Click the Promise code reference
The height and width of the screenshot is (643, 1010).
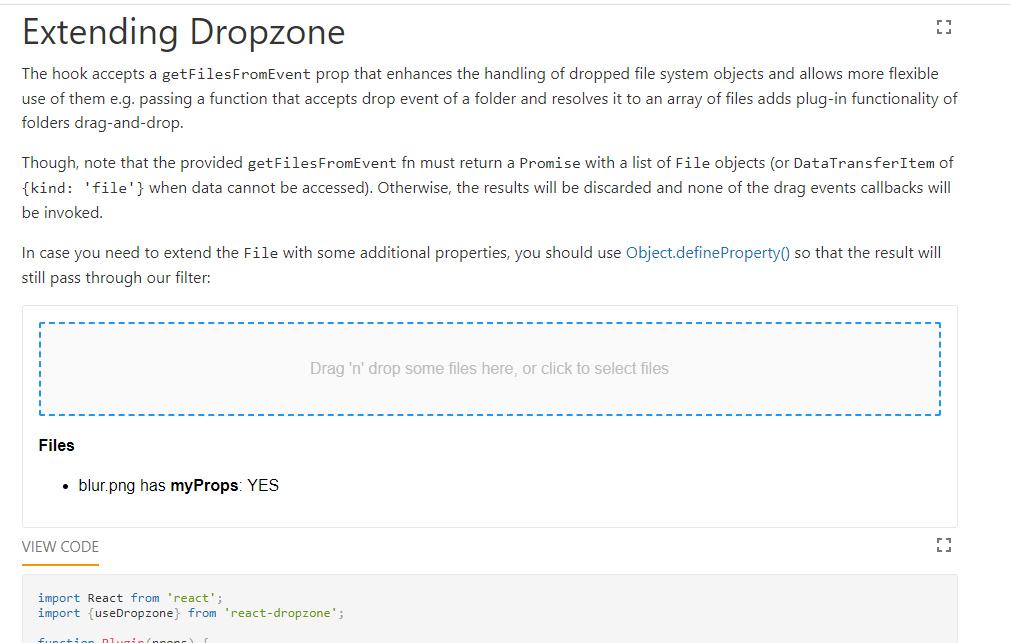pyautogui.click(x=552, y=162)
